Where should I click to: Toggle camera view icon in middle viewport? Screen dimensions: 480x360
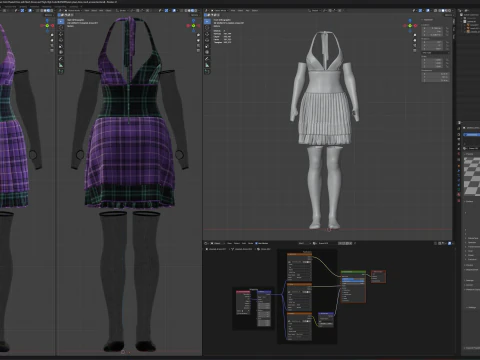click(x=198, y=45)
